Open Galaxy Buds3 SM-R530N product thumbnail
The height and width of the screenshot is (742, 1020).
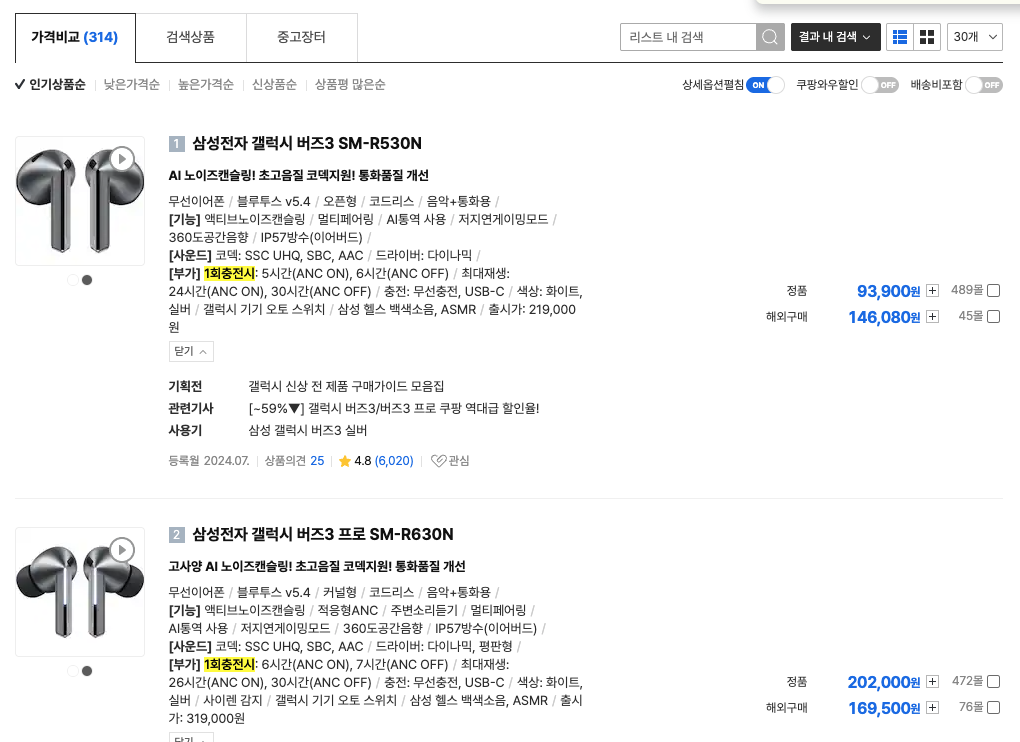tap(80, 201)
